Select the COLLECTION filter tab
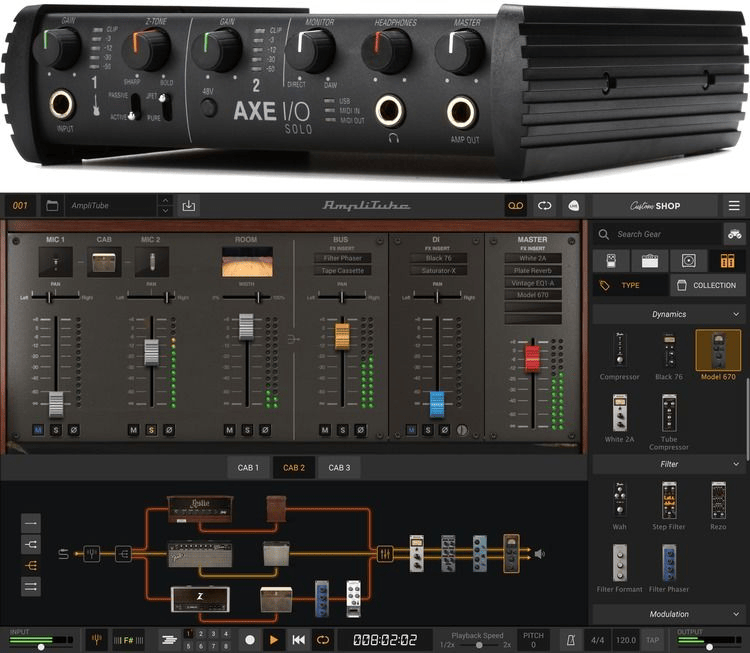The width and height of the screenshot is (750, 653). coord(707,285)
